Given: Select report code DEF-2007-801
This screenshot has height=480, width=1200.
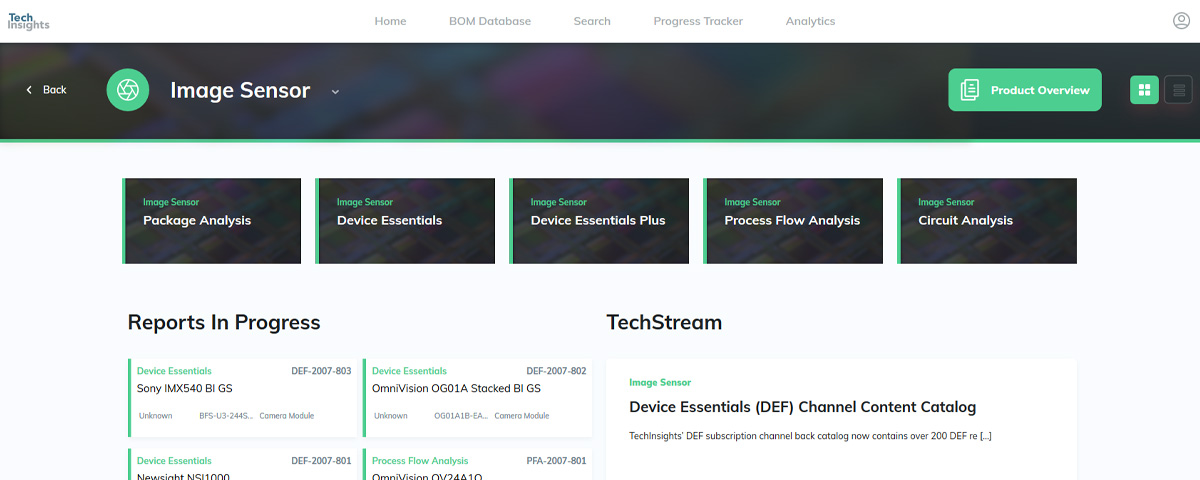Looking at the screenshot, I should point(321,461).
